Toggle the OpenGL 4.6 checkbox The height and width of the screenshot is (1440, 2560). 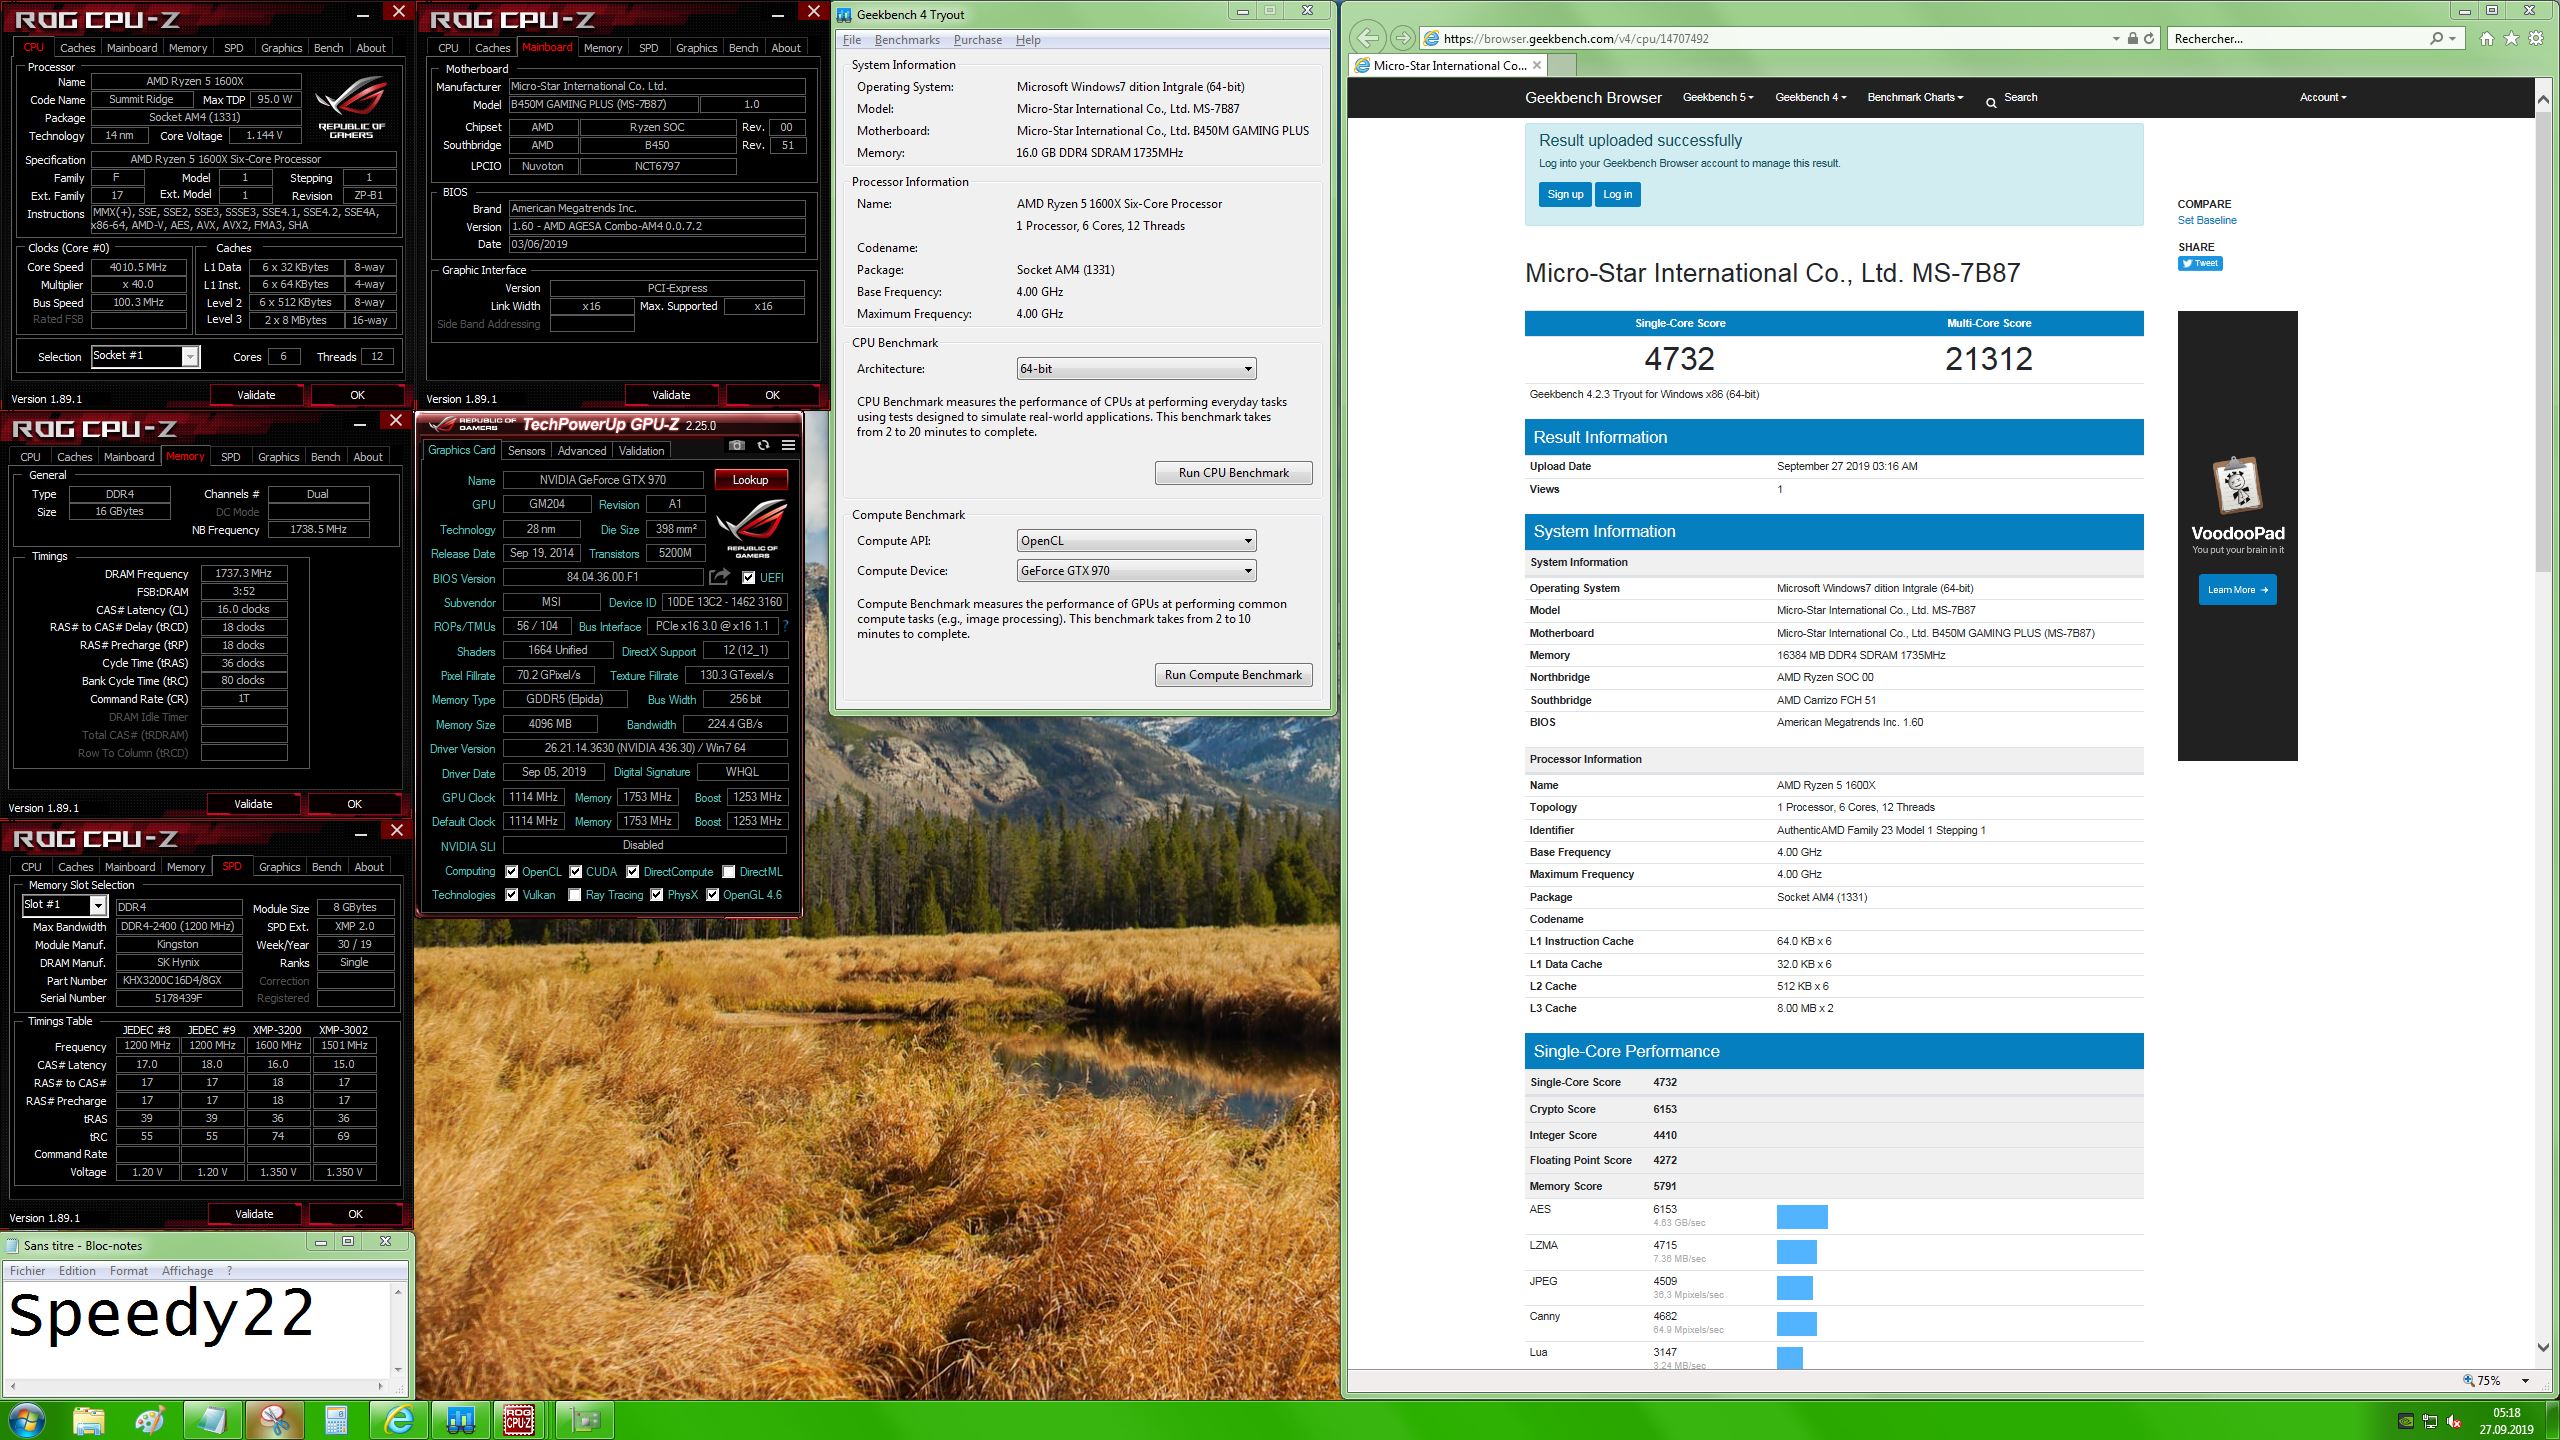(x=712, y=895)
